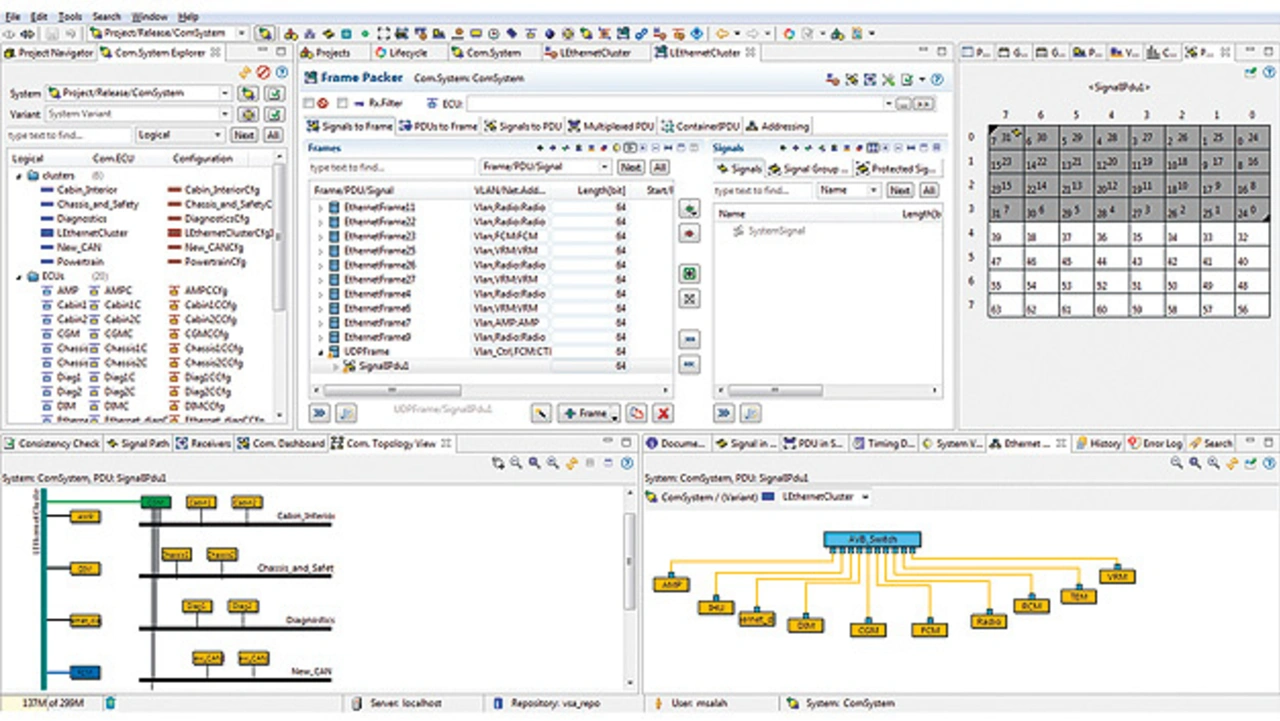Click the red cancel icon in Com.System Explorer

click(263, 72)
